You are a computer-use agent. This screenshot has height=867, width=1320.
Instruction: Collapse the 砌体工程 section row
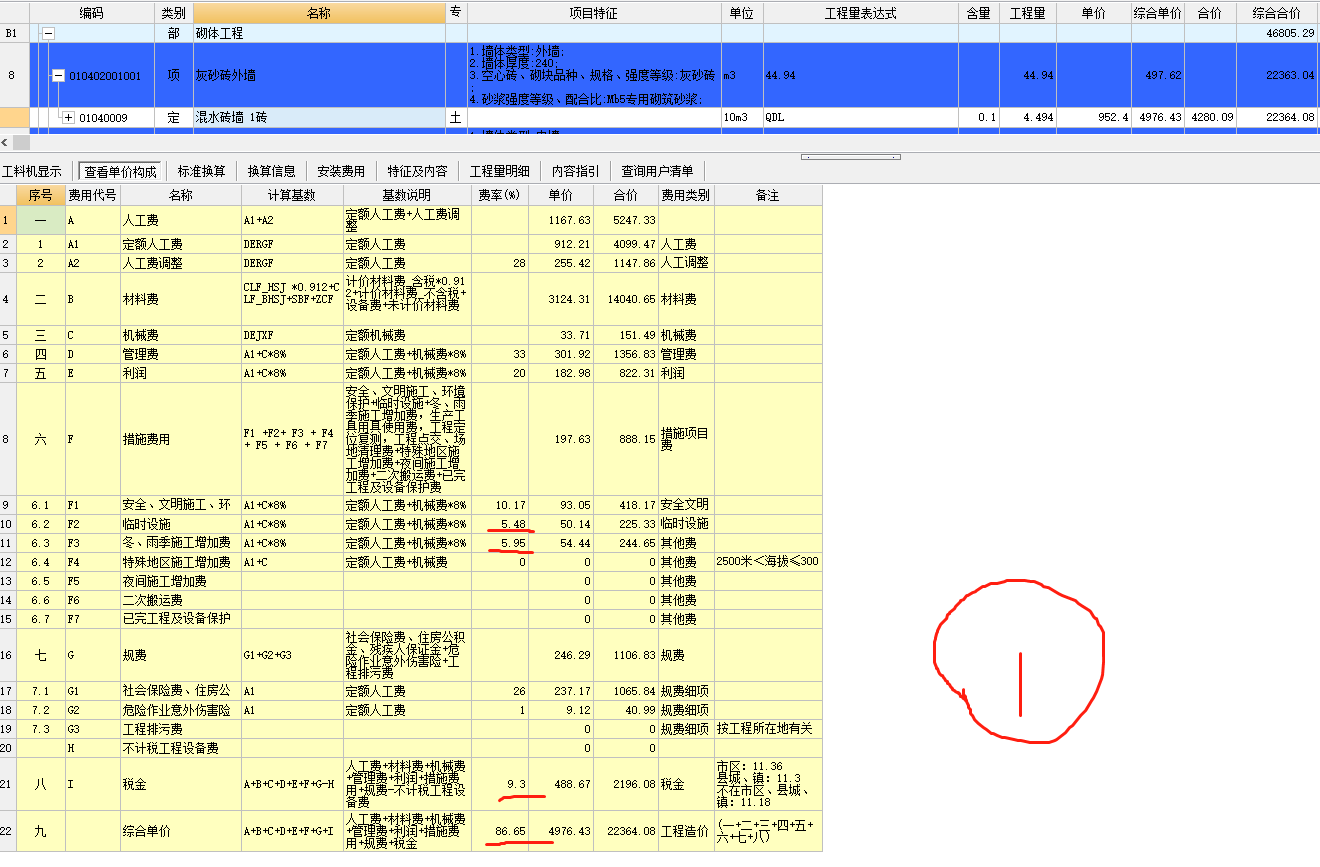[48, 33]
